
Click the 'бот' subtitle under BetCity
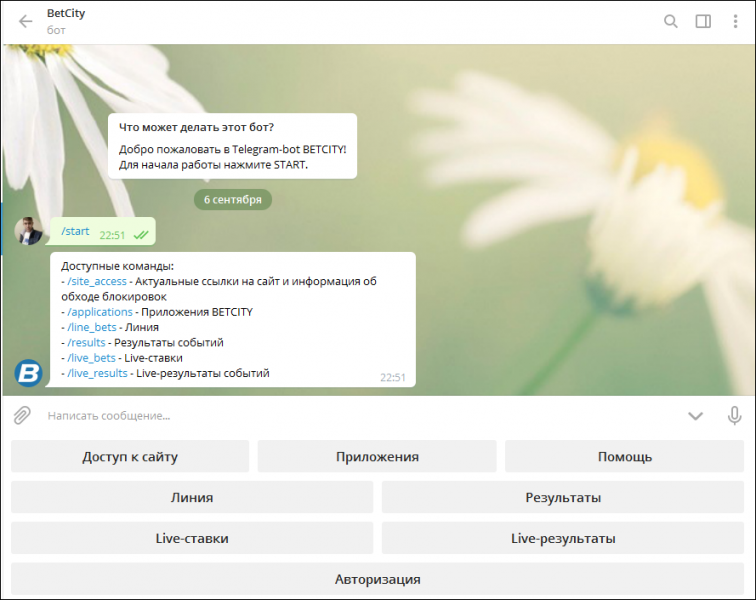[x=56, y=30]
